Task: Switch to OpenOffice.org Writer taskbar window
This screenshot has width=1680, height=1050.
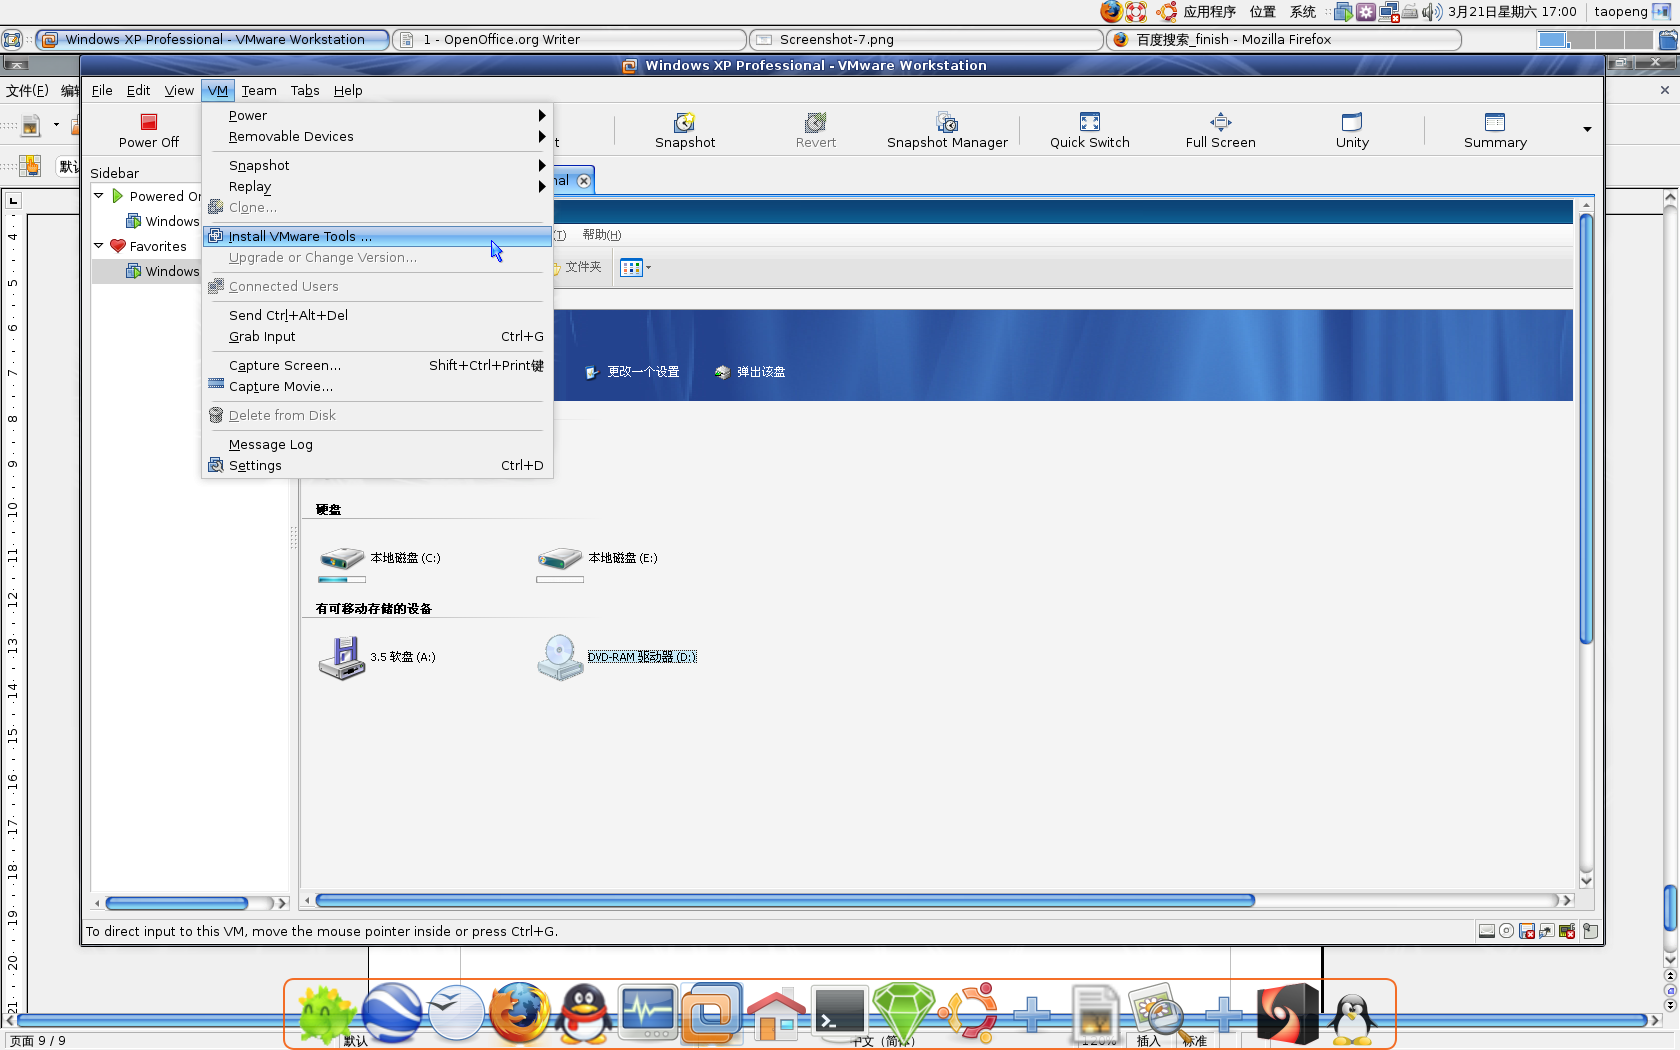Action: [x=570, y=39]
